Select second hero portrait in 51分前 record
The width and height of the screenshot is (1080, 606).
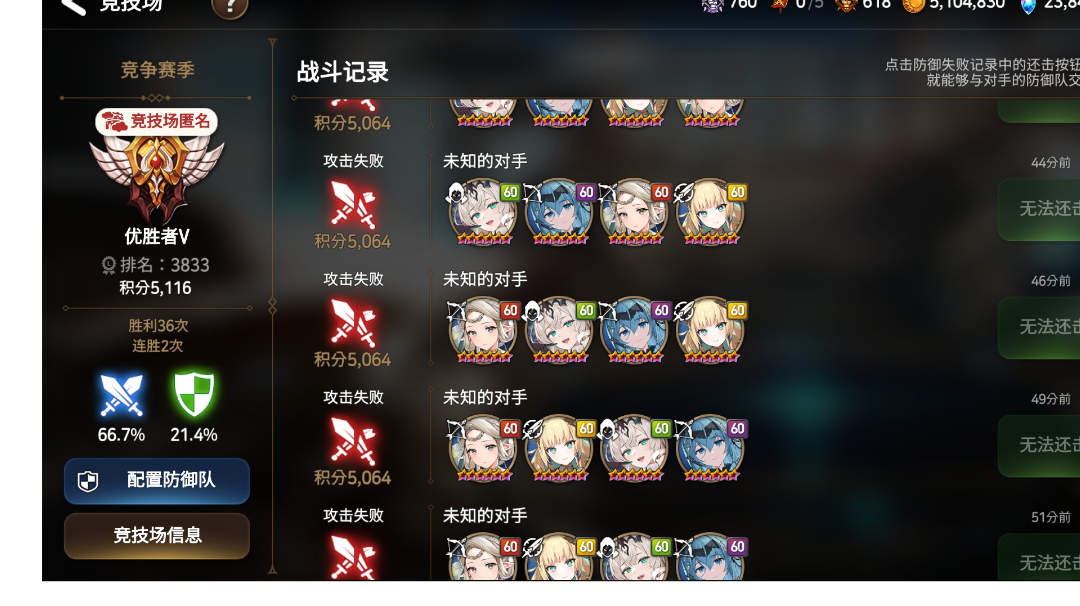point(559,557)
